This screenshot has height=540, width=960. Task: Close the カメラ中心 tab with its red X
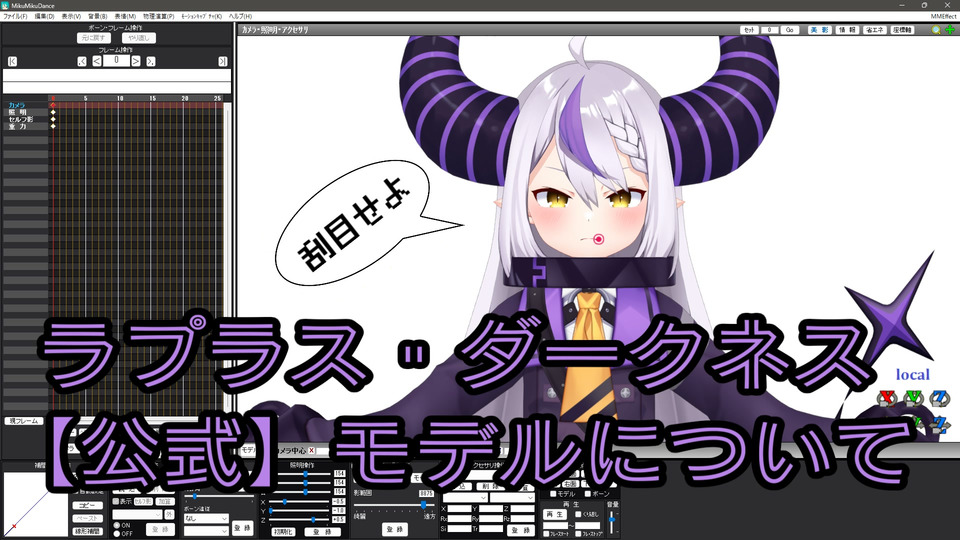click(311, 450)
